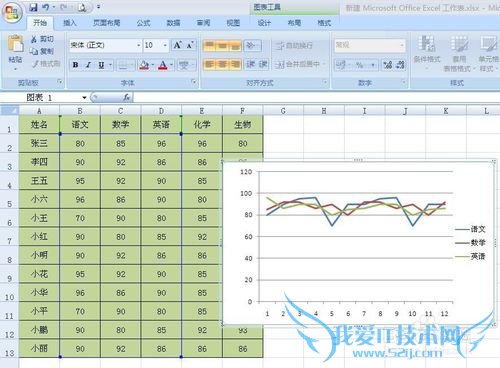Undo the last action

[46, 7]
